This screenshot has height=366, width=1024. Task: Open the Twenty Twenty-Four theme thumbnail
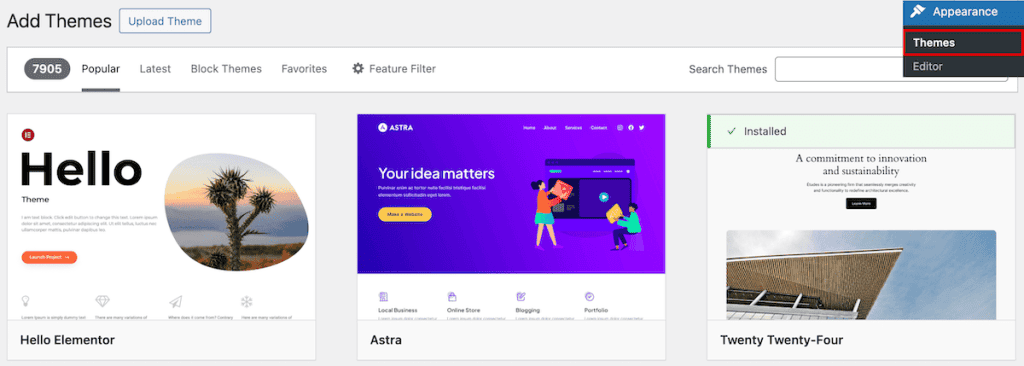tap(861, 217)
